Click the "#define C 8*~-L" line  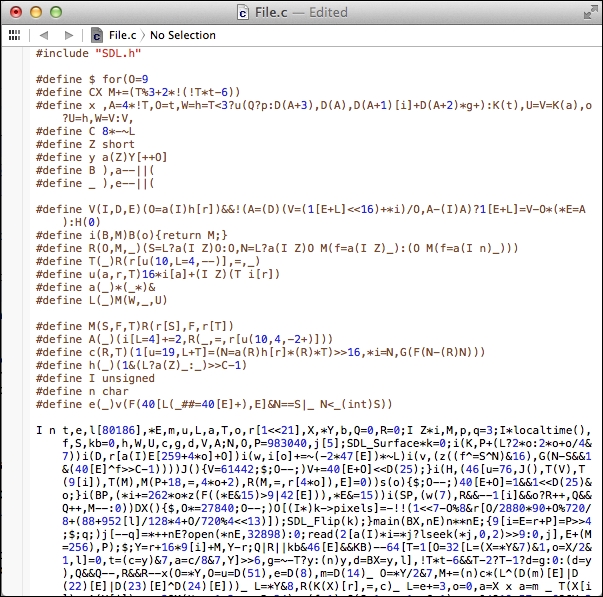click(x=84, y=131)
